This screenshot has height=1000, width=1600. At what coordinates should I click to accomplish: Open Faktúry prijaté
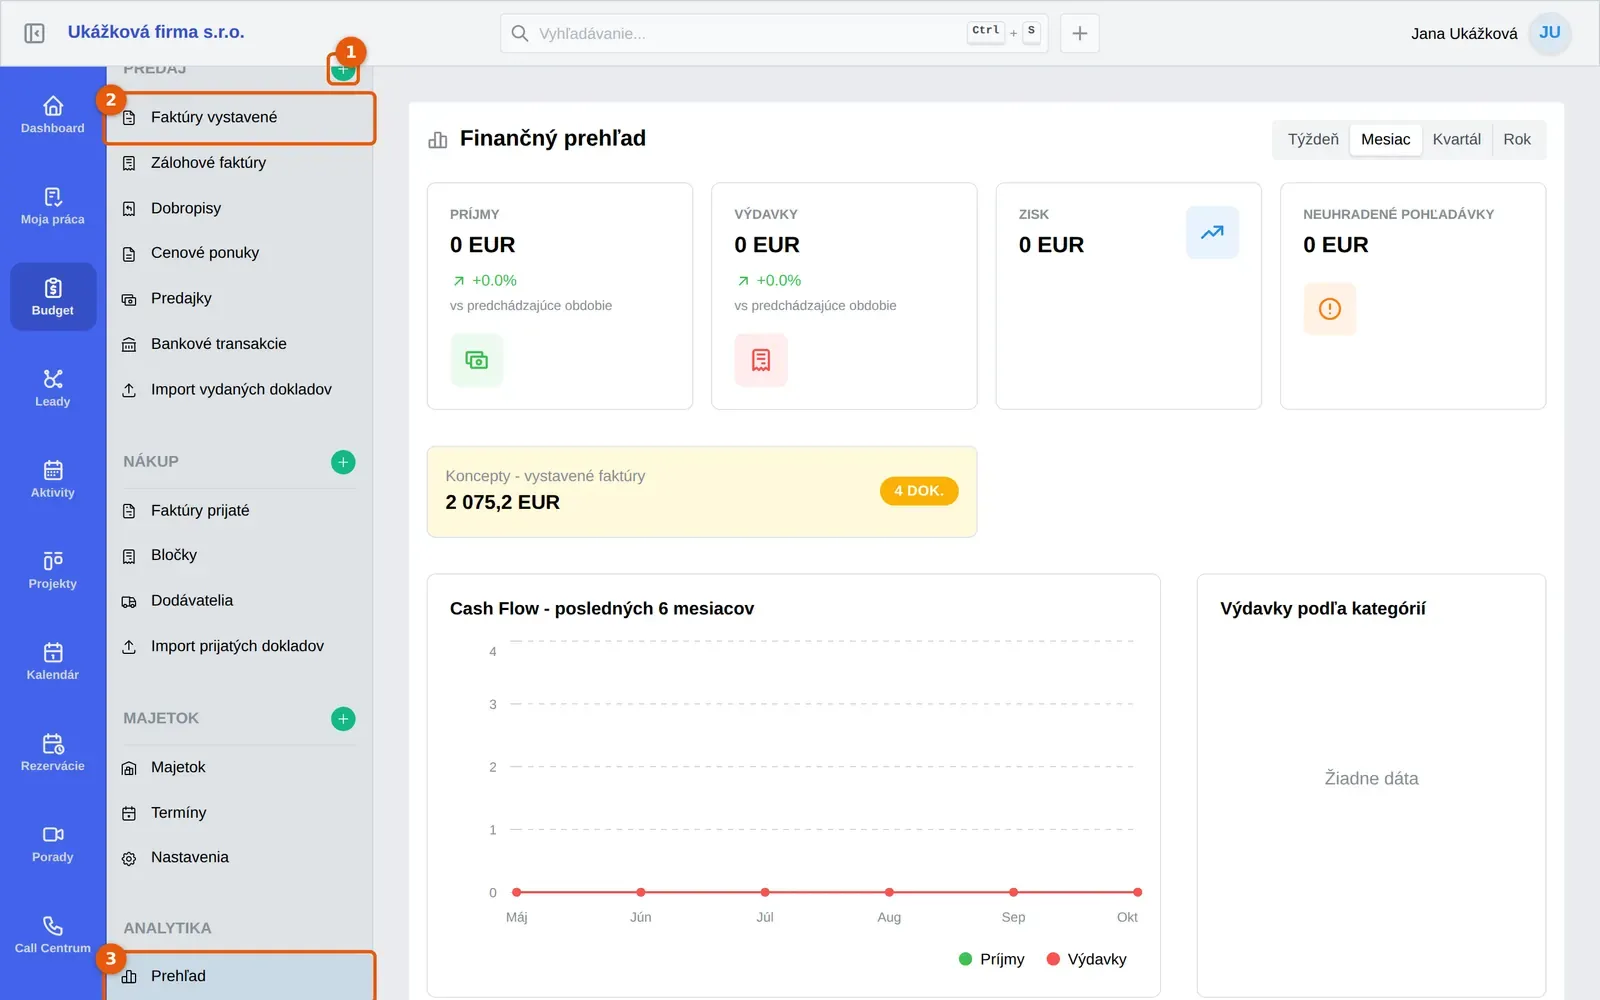pyautogui.click(x=240, y=511)
